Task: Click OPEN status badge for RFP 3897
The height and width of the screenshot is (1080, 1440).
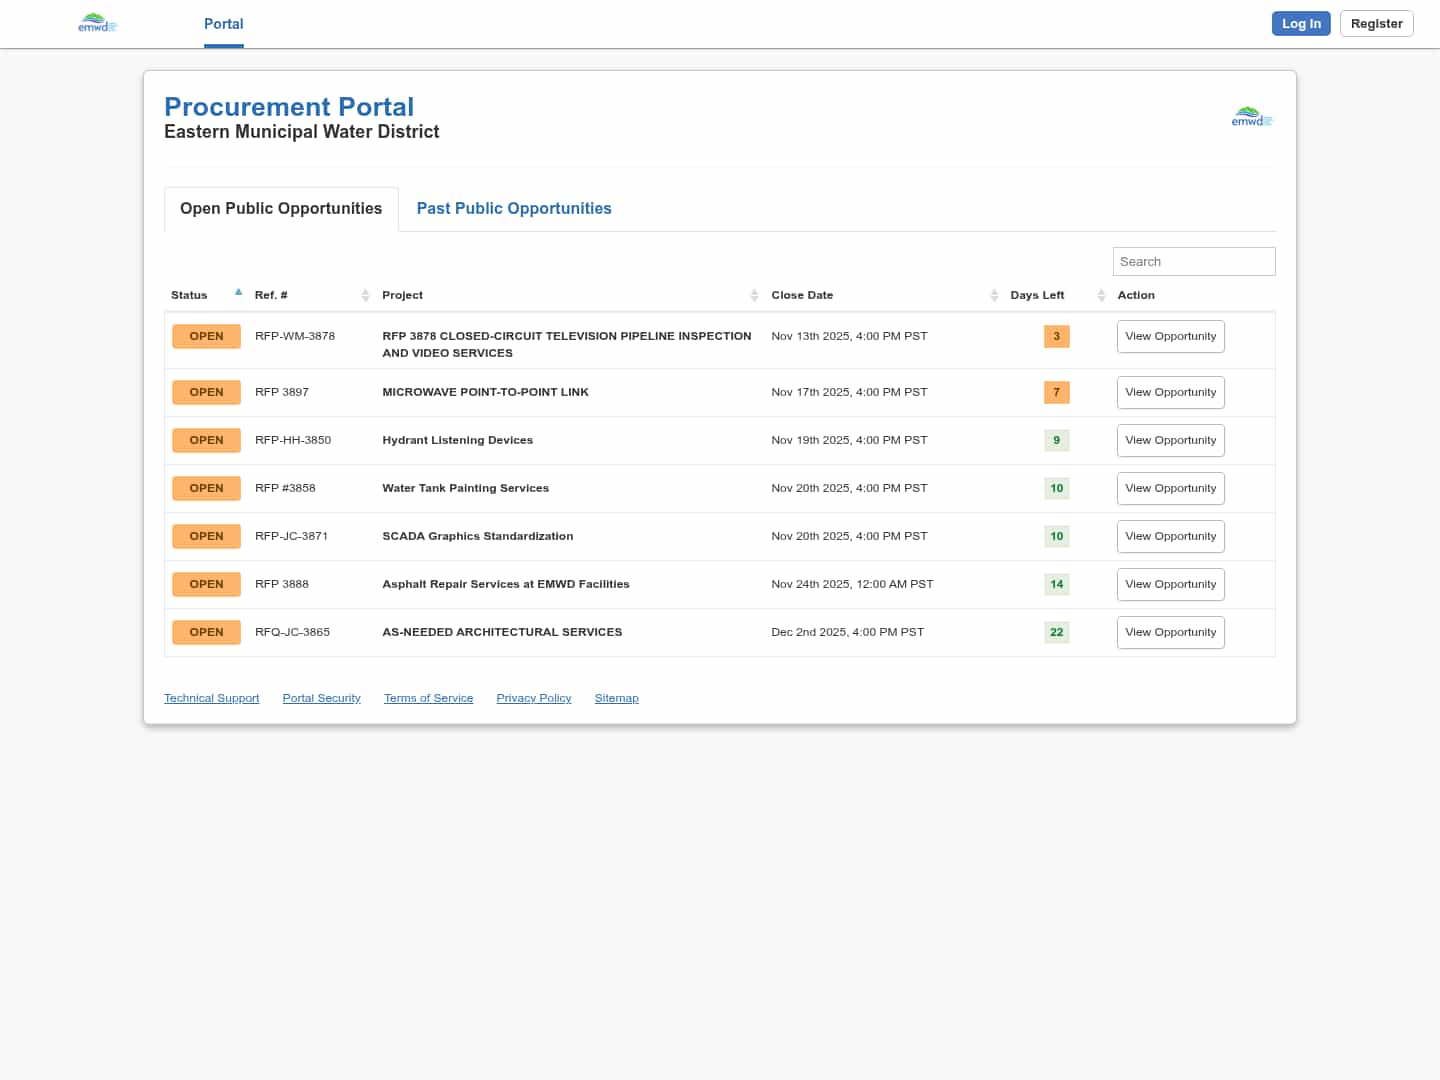Action: coord(206,393)
